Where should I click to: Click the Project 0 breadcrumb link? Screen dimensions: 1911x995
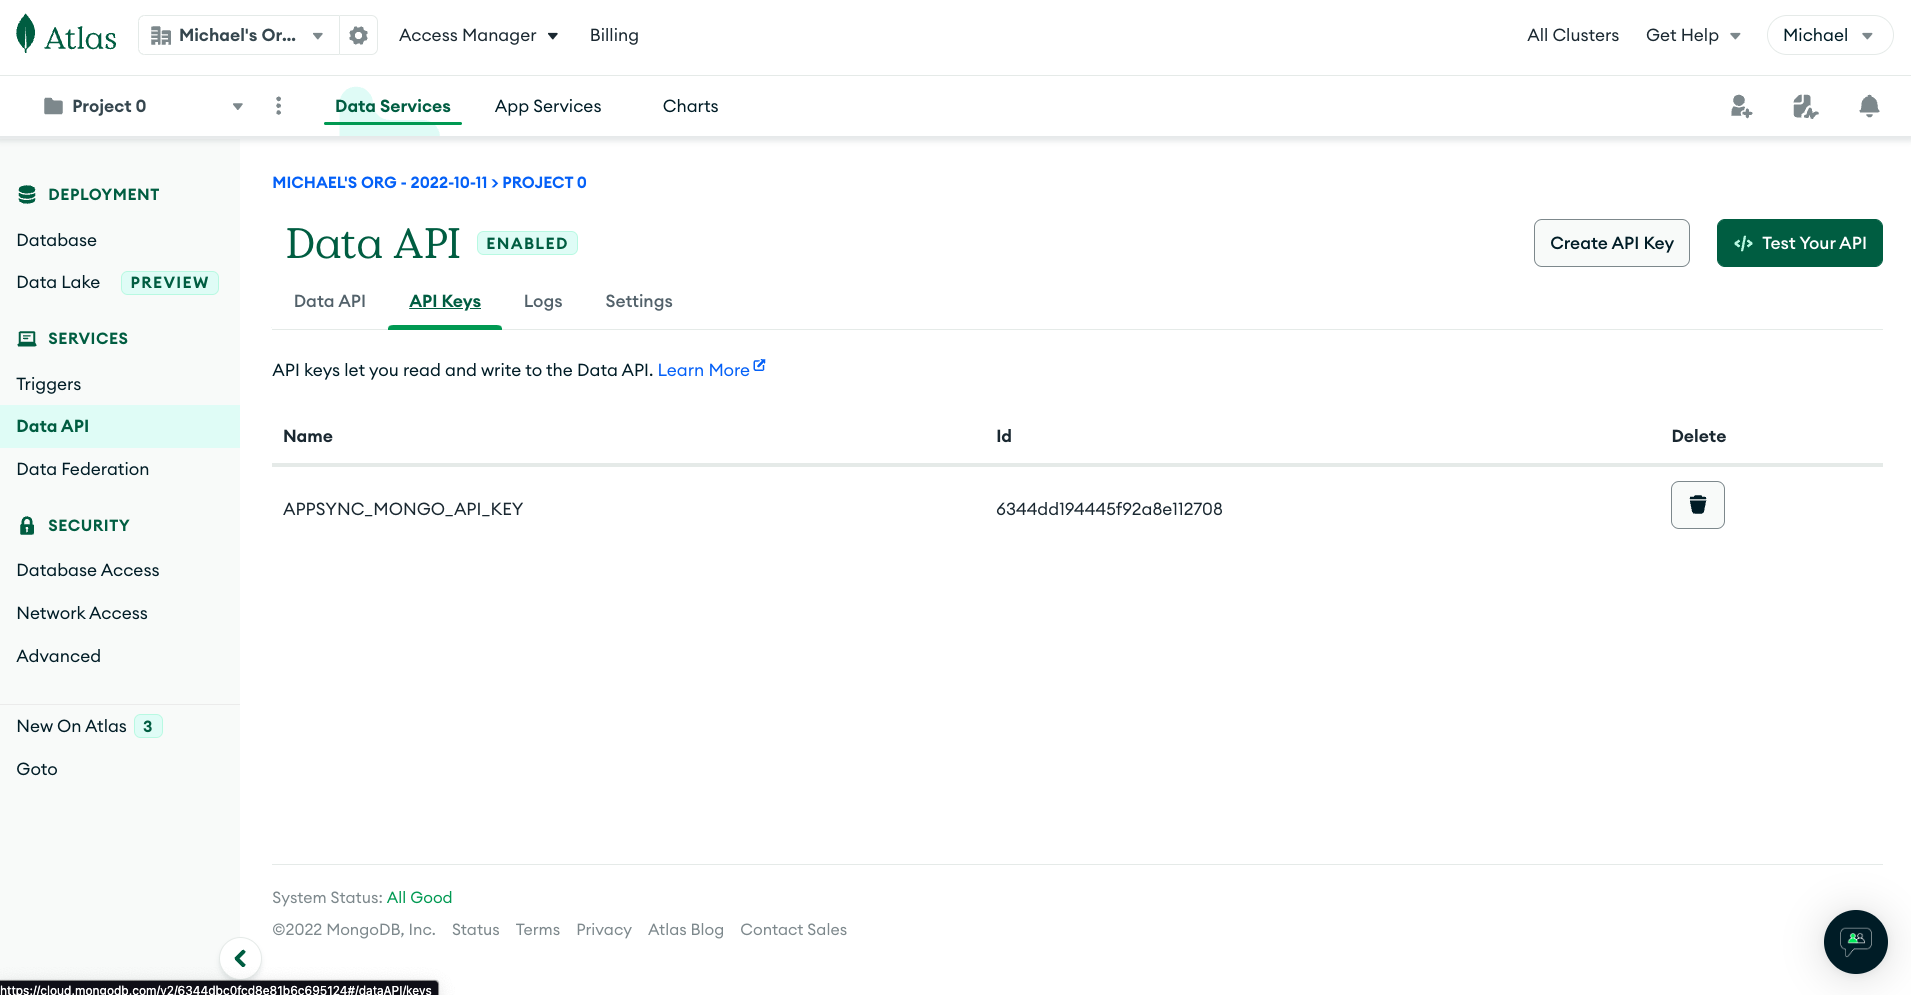[545, 183]
